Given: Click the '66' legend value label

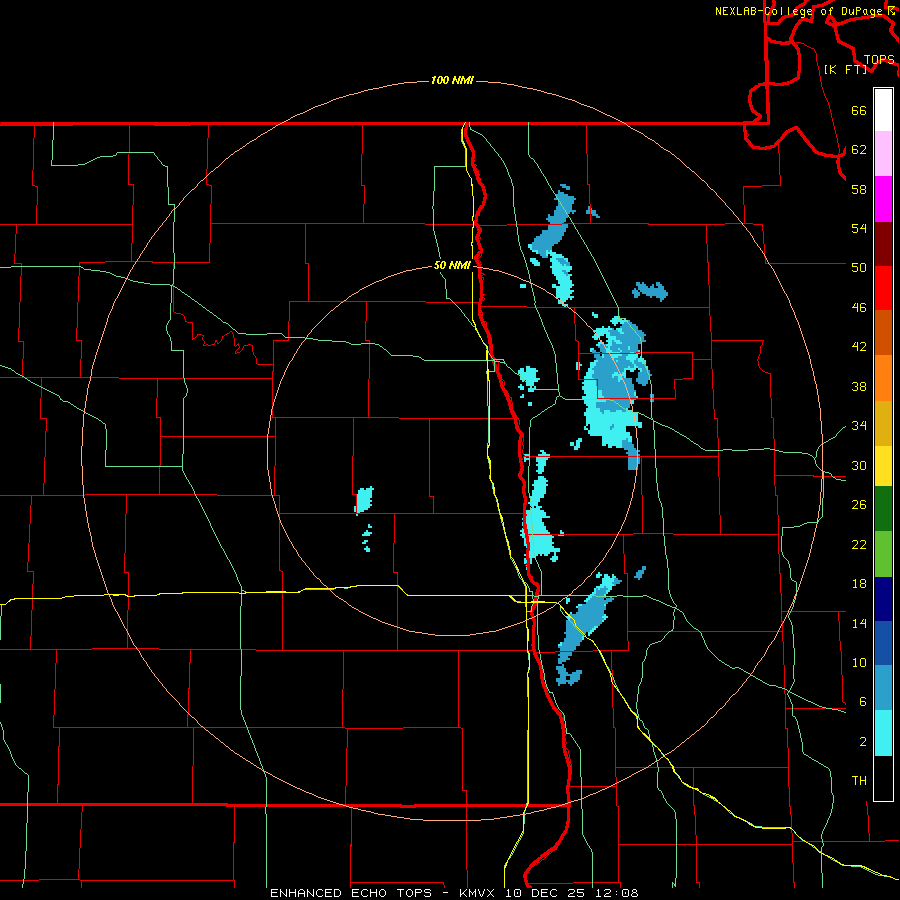Looking at the screenshot, I should click(859, 111).
